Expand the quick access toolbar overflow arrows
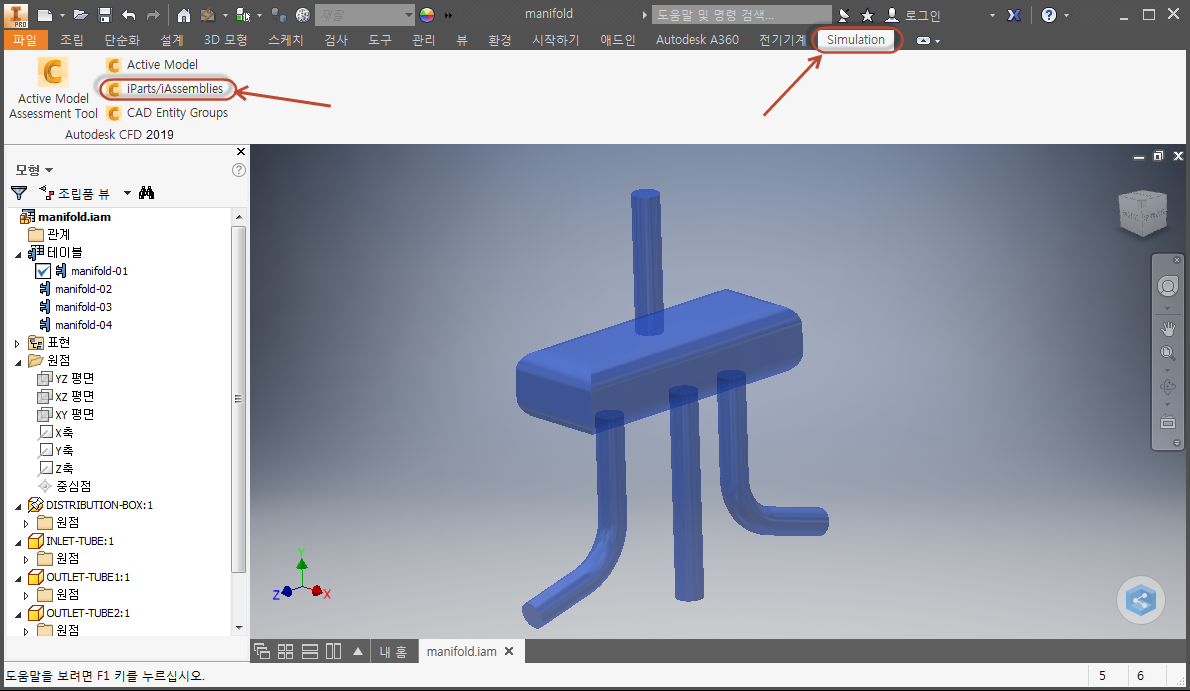Viewport: 1190px width, 691px height. pos(449,15)
